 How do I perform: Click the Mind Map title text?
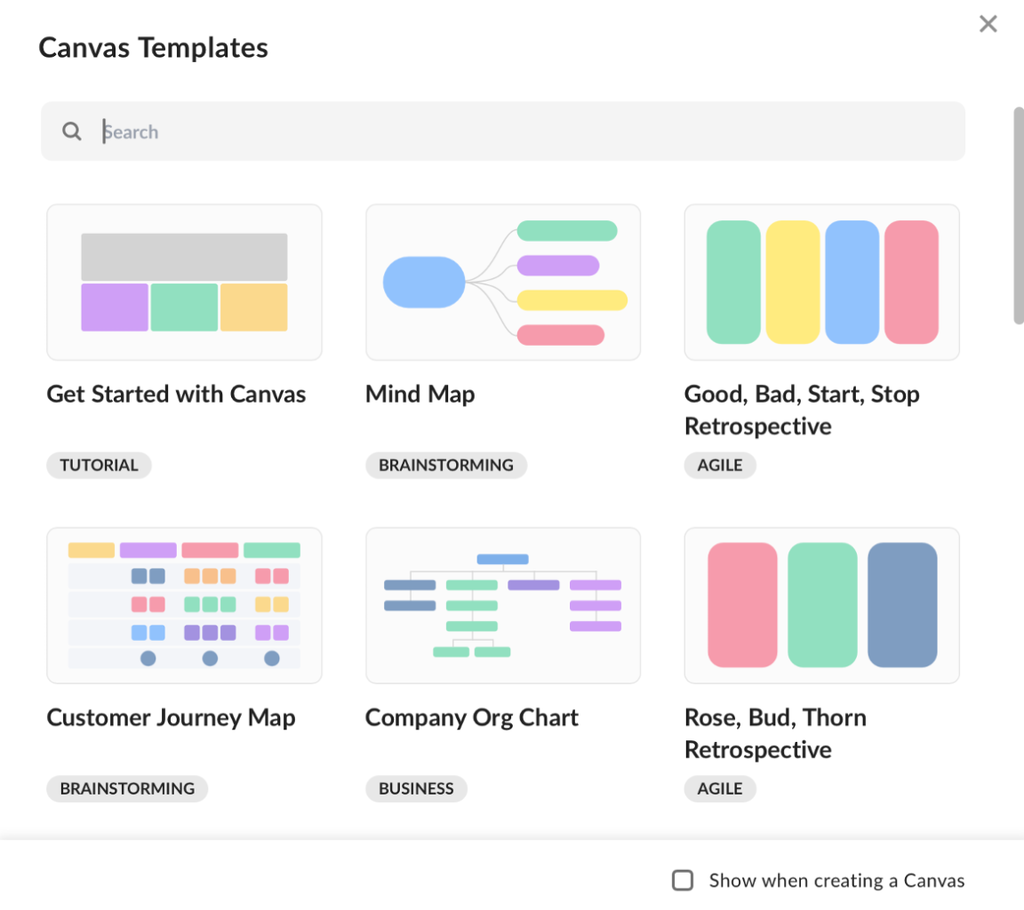[x=420, y=394]
